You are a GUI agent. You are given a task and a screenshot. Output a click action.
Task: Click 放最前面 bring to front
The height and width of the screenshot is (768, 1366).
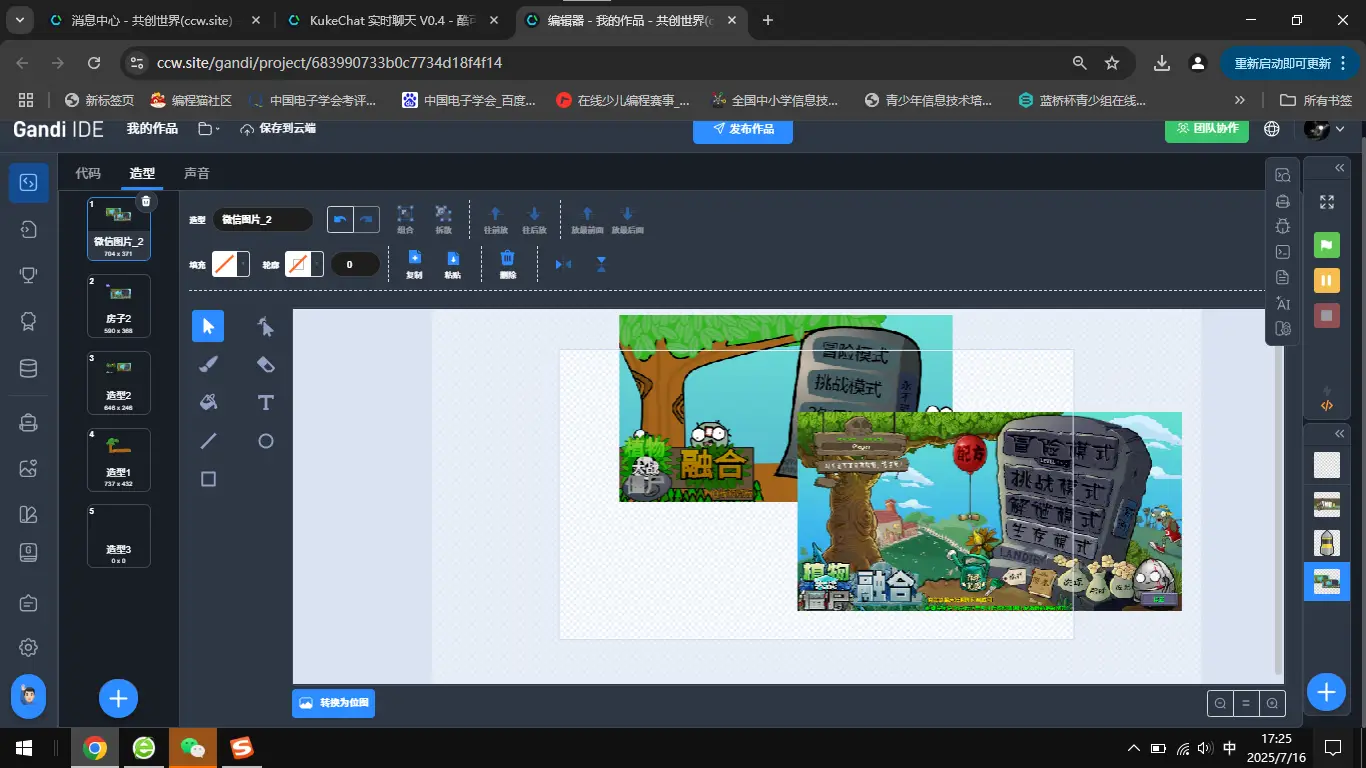(587, 219)
